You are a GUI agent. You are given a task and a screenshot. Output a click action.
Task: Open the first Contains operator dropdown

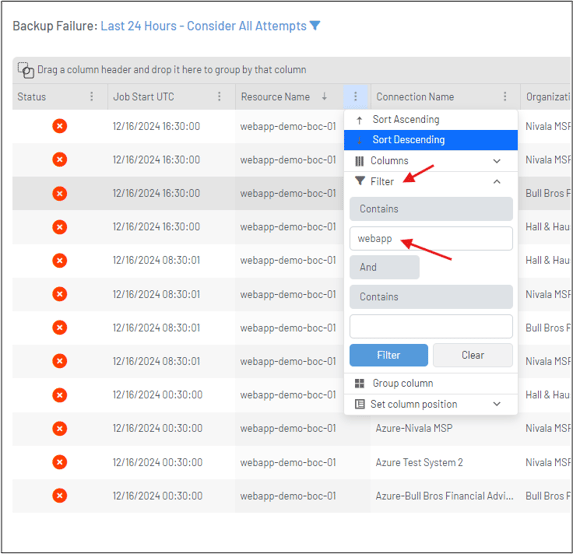[431, 209]
